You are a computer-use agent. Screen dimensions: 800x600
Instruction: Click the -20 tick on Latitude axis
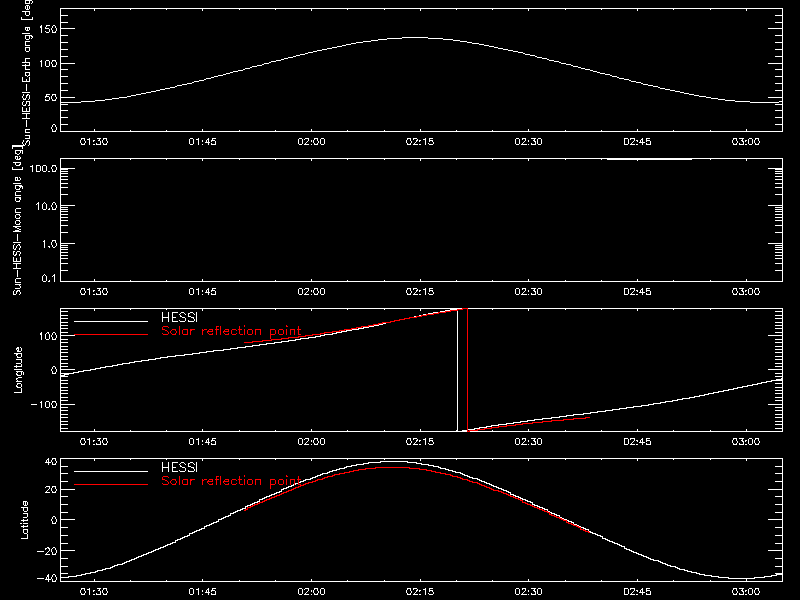[47, 551]
